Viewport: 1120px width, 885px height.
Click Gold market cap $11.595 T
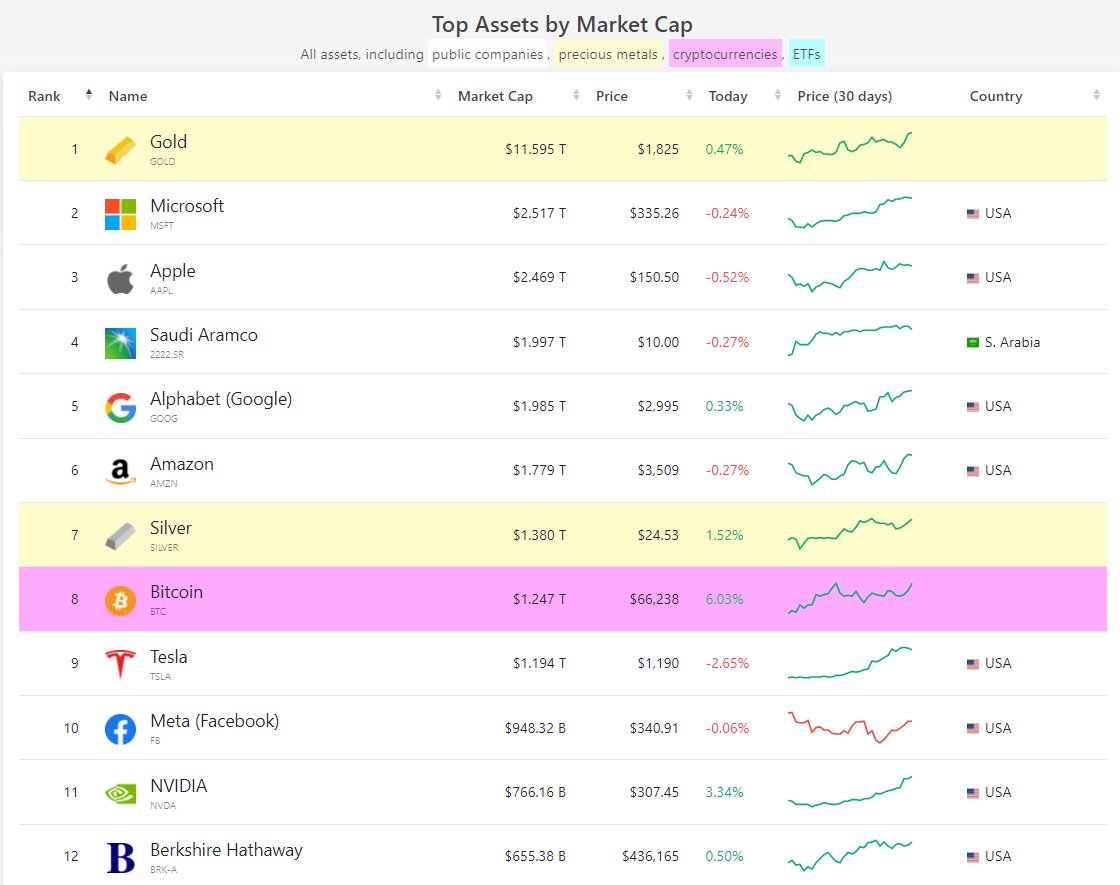coord(535,149)
